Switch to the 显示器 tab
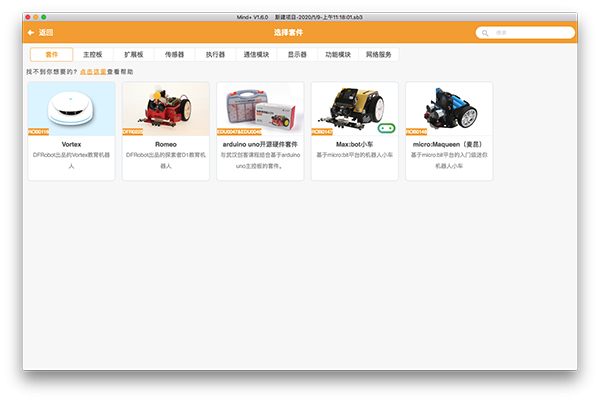Image resolution: width=600 pixels, height=402 pixels. coord(297,55)
